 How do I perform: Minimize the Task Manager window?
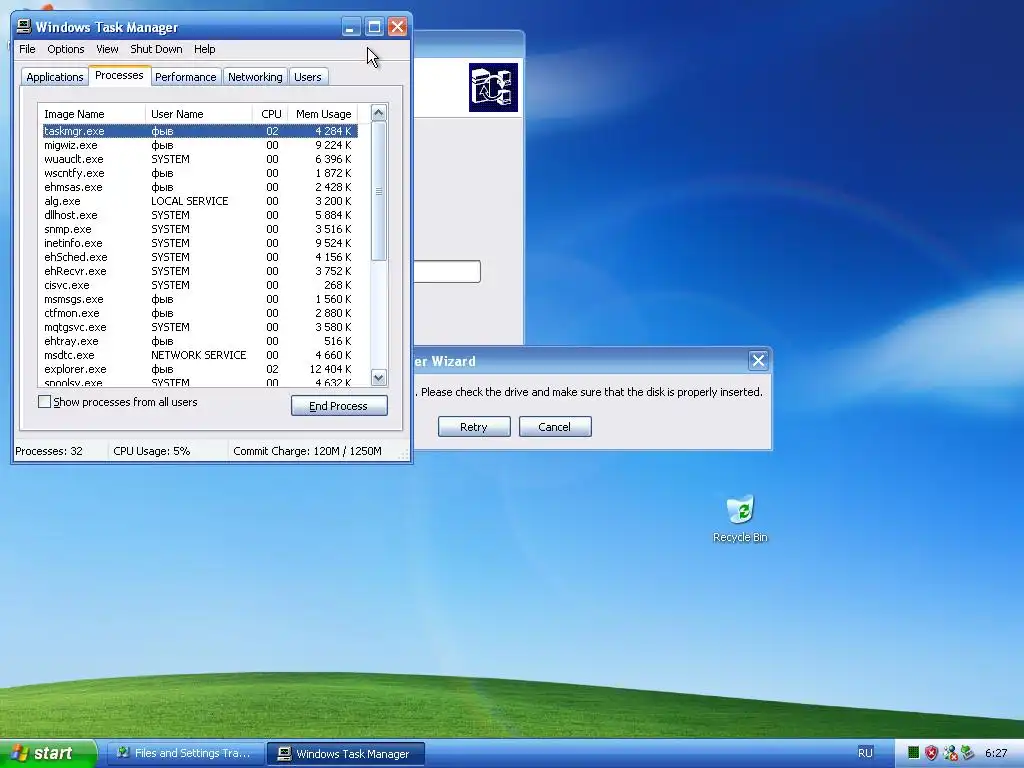tap(351, 27)
